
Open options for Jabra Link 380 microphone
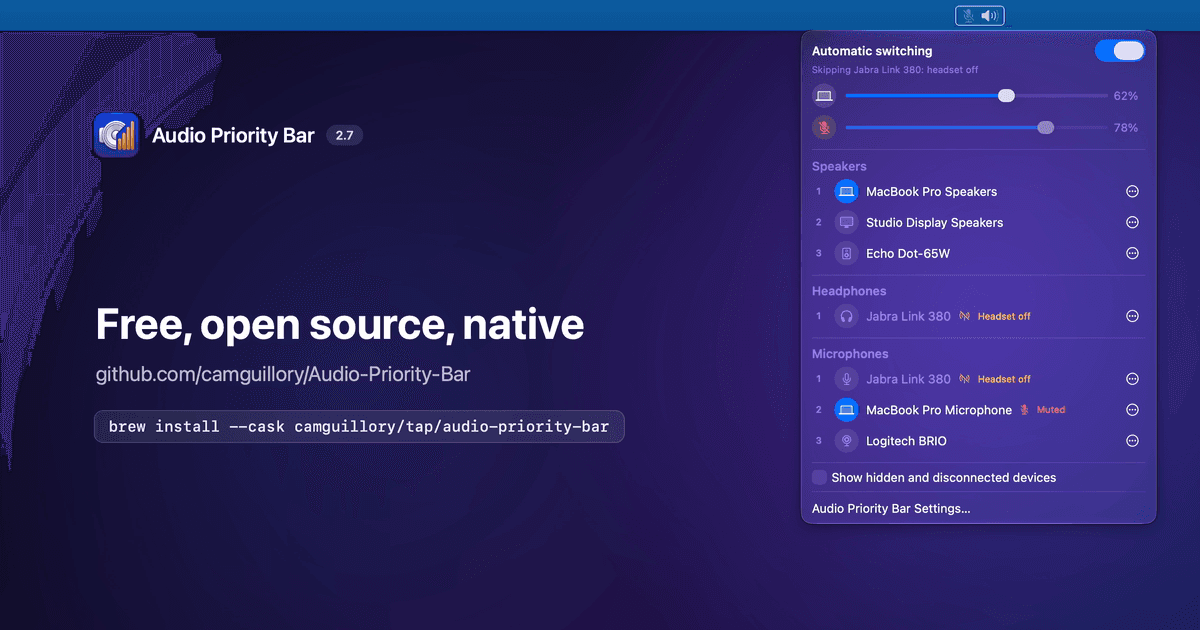coord(1133,379)
